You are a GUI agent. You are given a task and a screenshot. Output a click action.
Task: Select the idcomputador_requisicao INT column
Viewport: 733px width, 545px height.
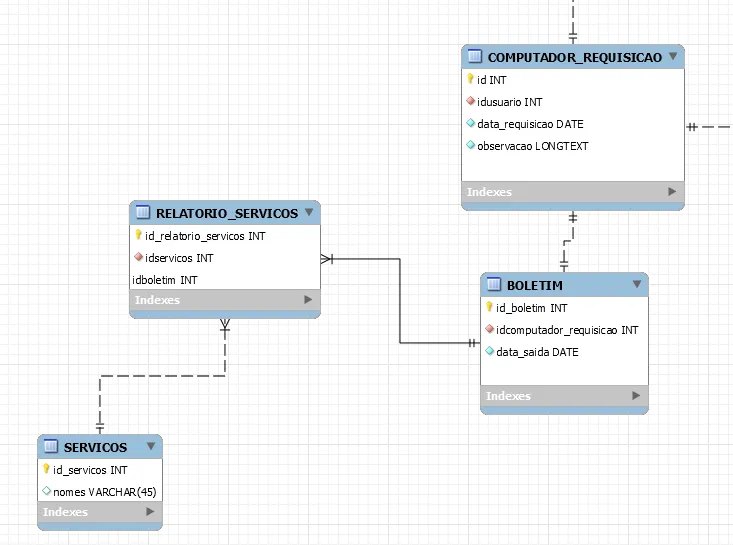pyautogui.click(x=567, y=330)
